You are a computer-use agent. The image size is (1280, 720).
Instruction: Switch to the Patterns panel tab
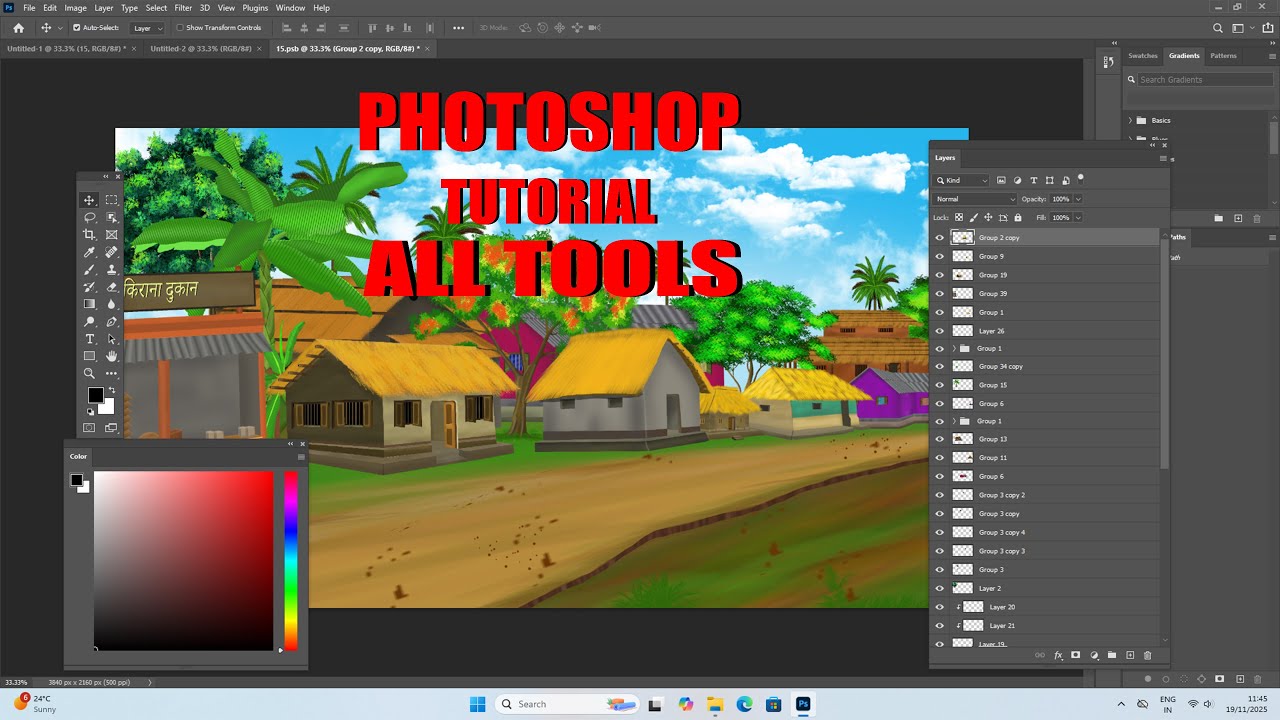1223,56
